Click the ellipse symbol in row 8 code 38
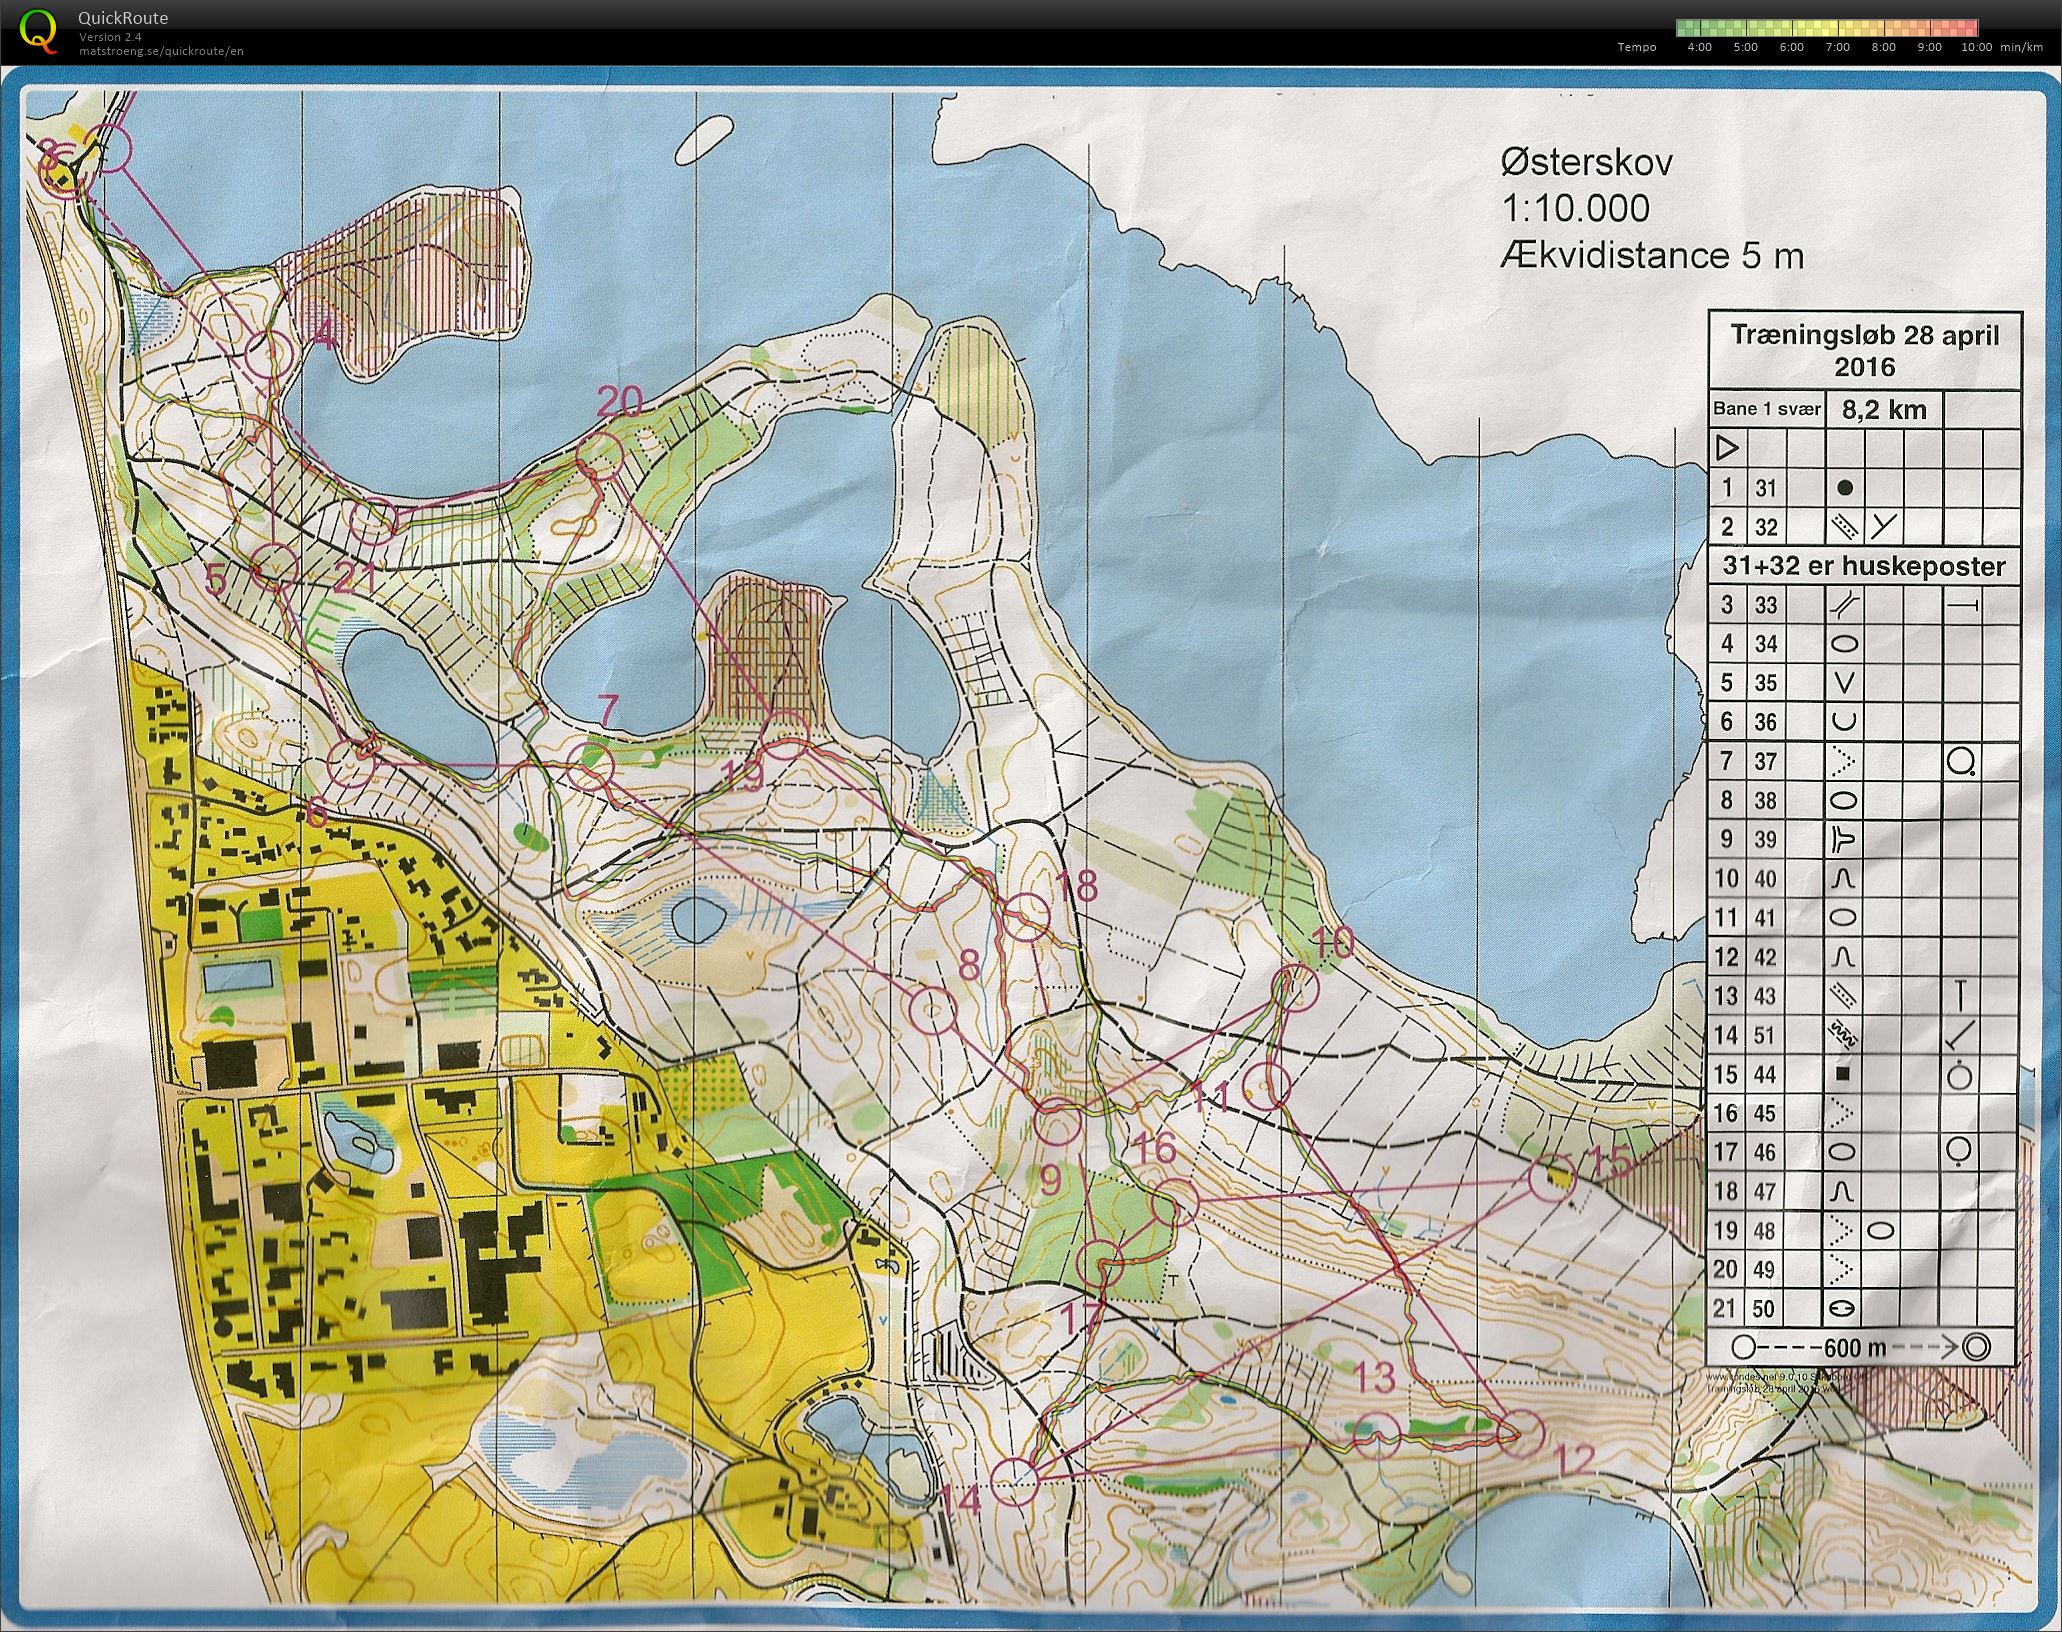This screenshot has height=1632, width=2062. (x=1844, y=801)
